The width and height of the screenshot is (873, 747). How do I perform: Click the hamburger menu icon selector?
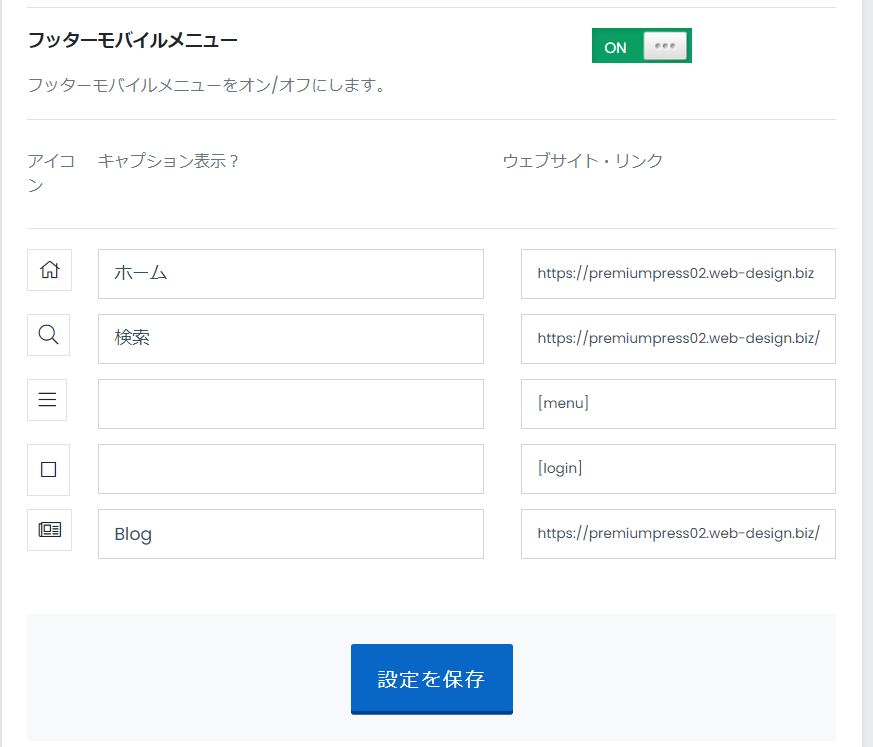click(x=47, y=400)
